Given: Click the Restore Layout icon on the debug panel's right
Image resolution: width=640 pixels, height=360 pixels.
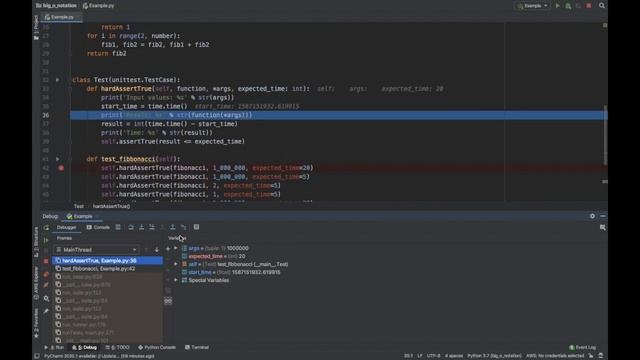Looking at the screenshot, I should pos(602,227).
